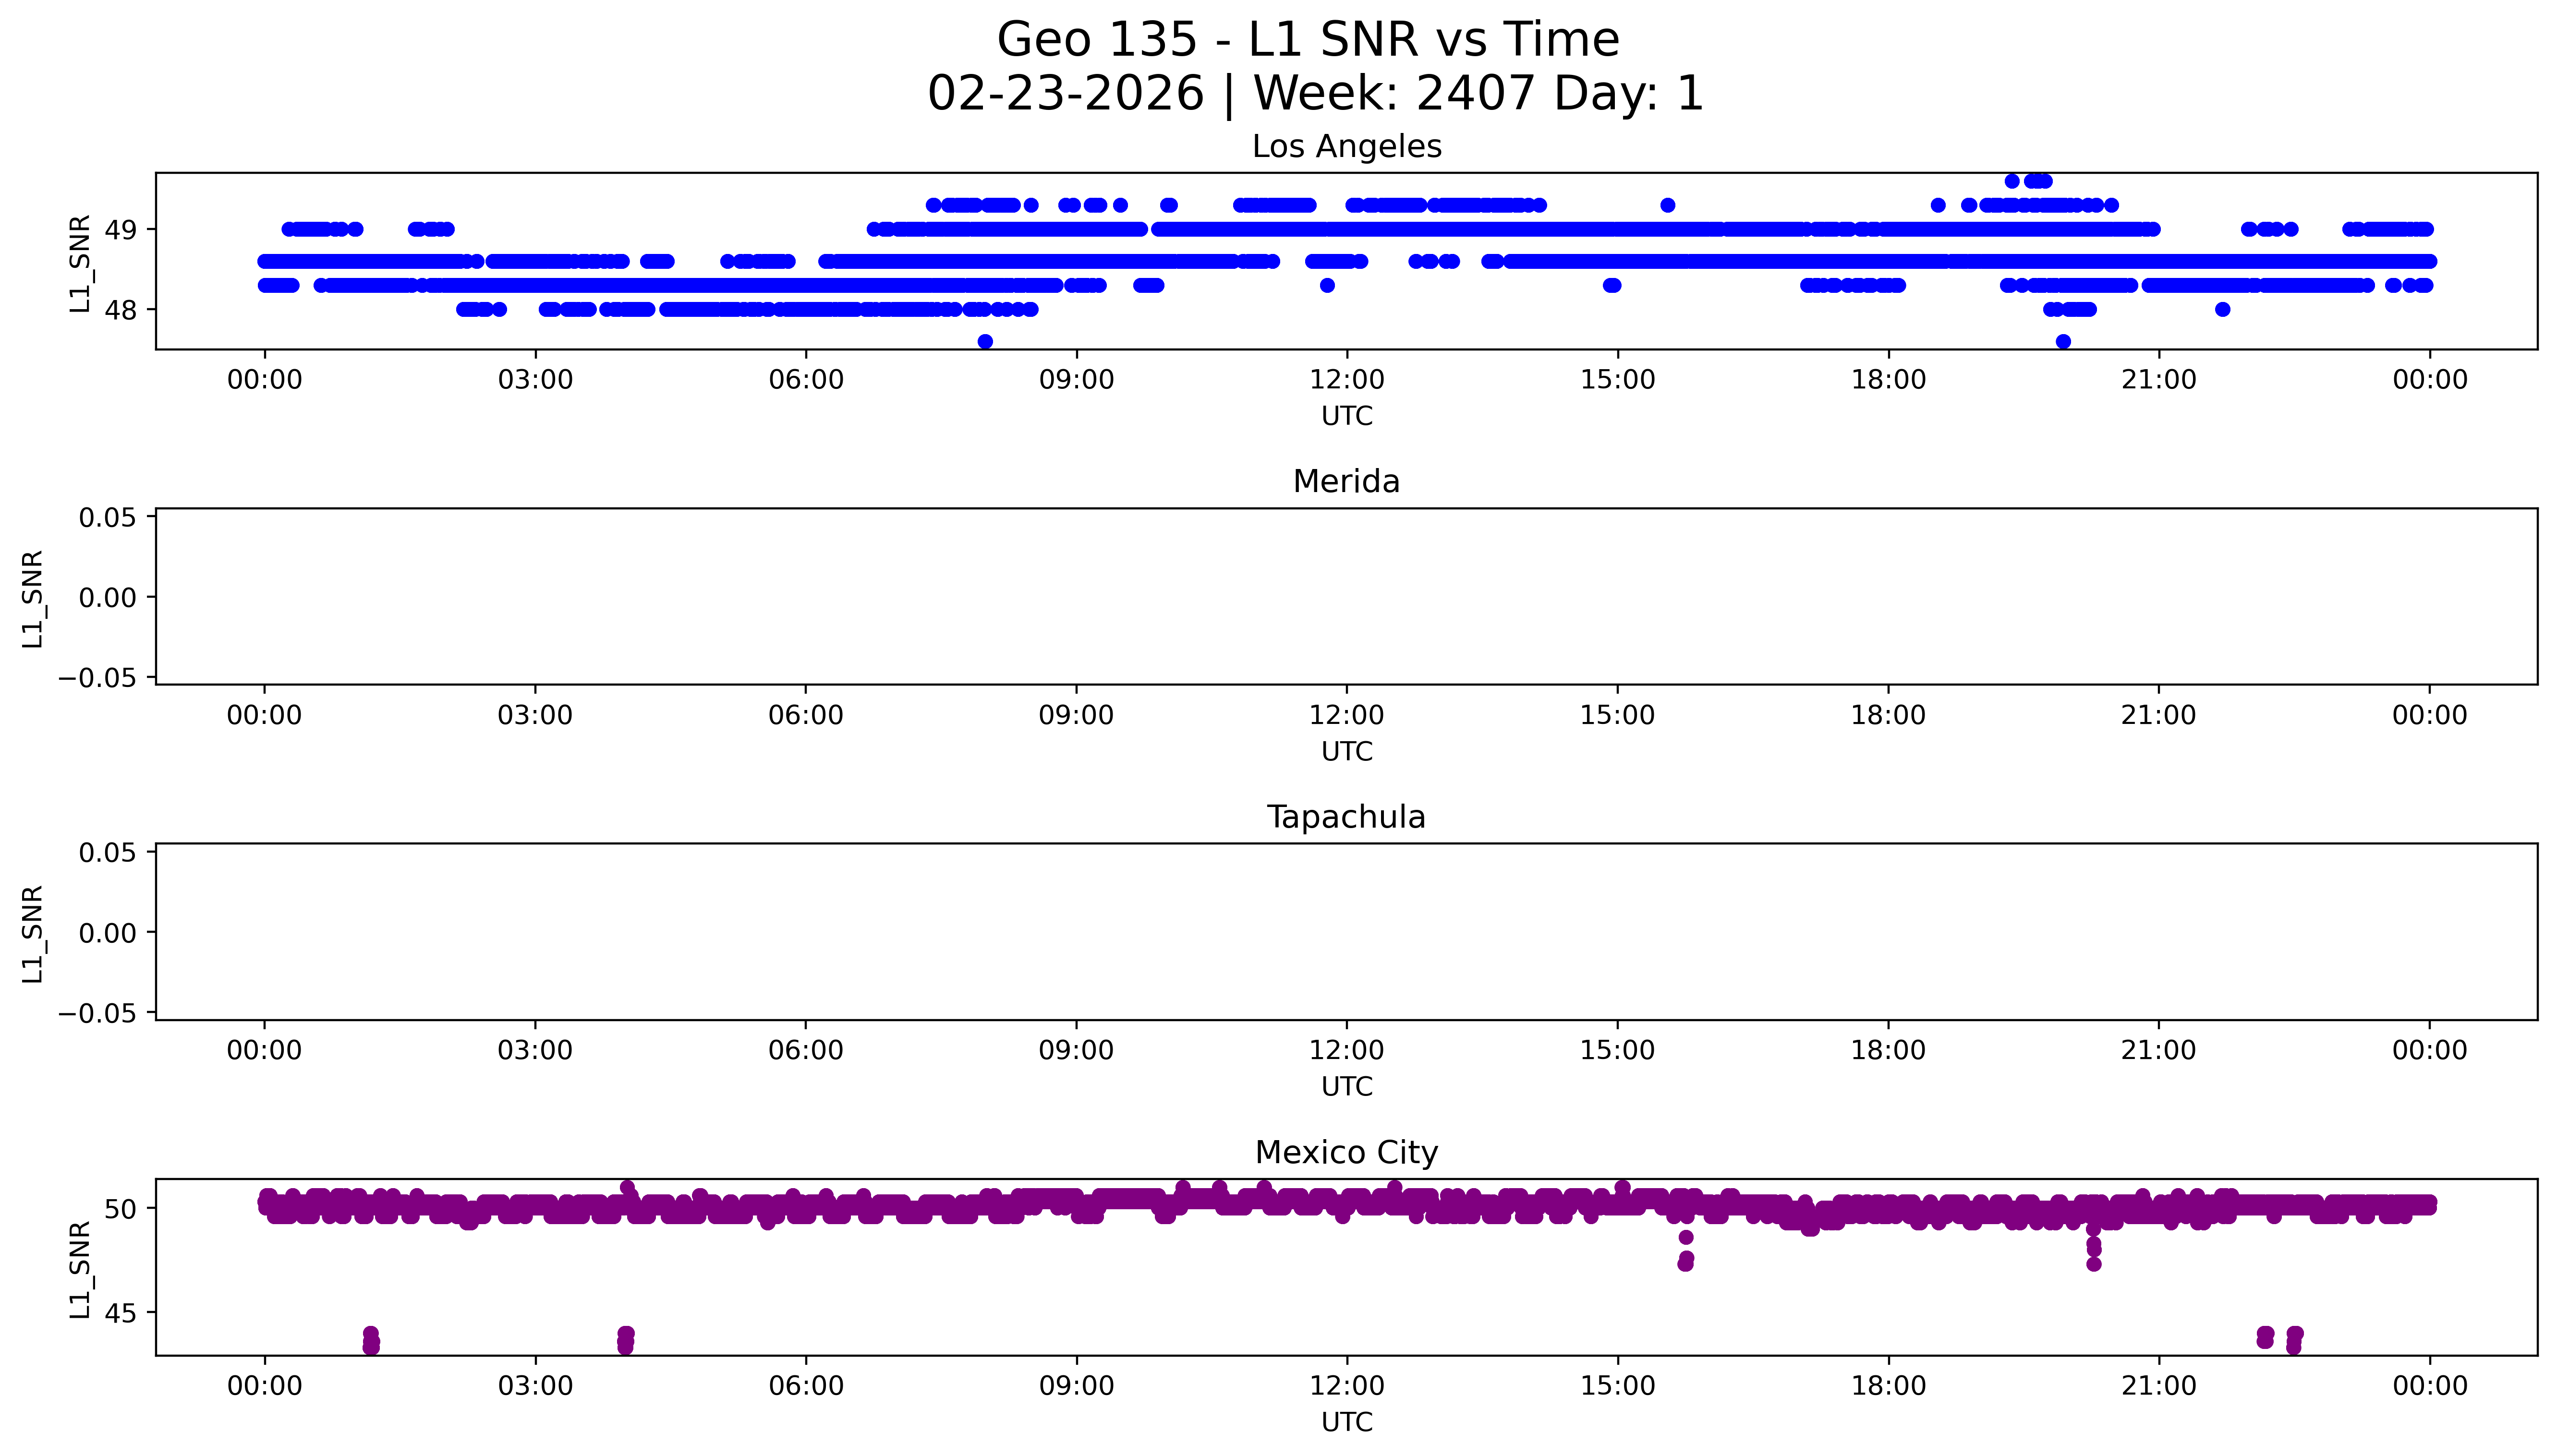This screenshot has height=1456, width=2557.
Task: Click the 'Merida' subplot title
Action: pos(1346,482)
